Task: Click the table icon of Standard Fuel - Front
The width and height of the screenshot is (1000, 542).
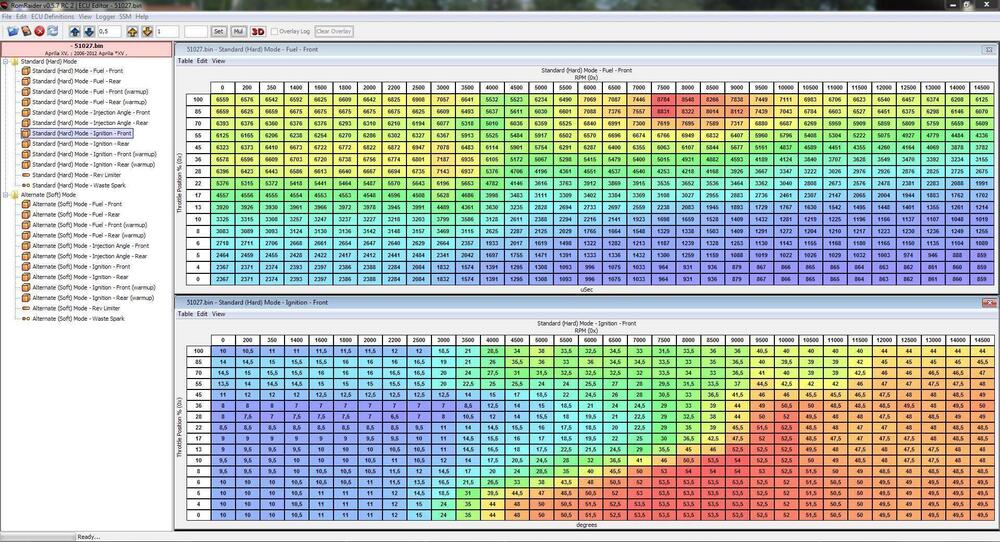Action: tap(26, 71)
